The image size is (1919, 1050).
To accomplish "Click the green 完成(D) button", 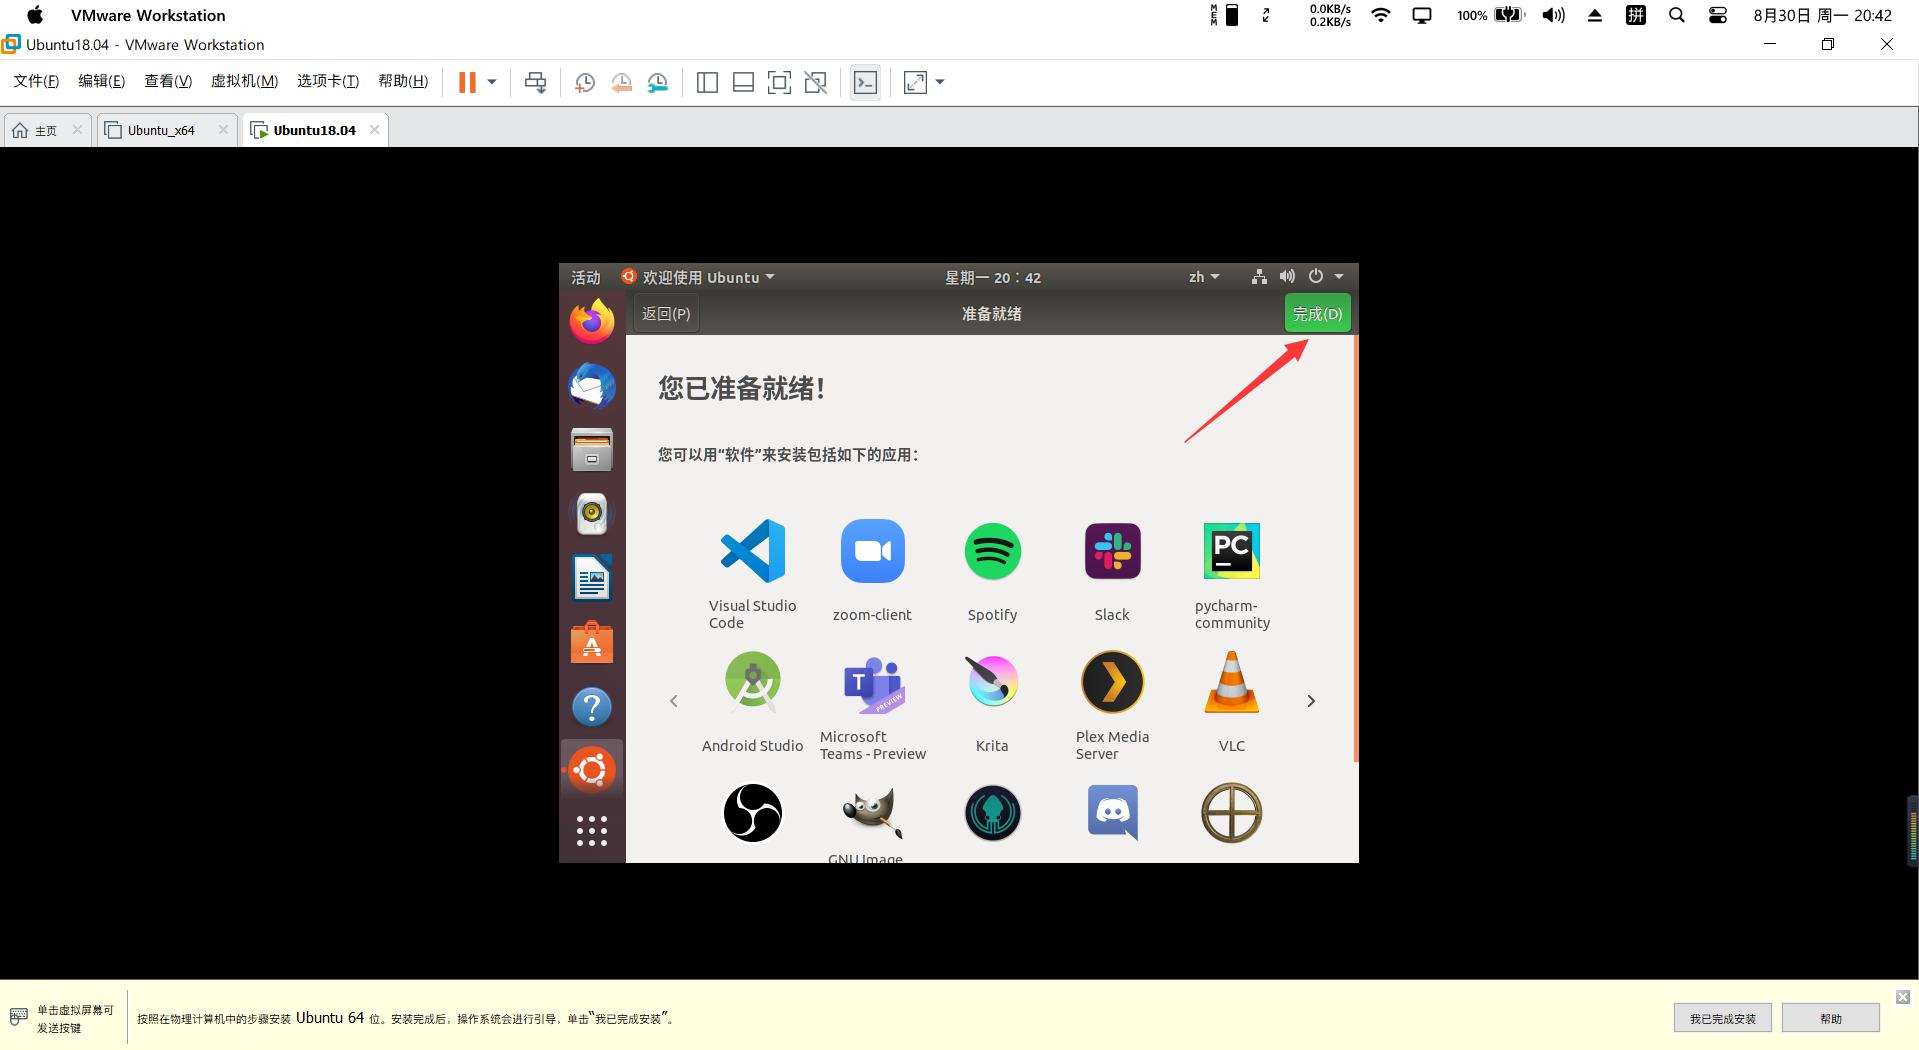I will [1317, 313].
